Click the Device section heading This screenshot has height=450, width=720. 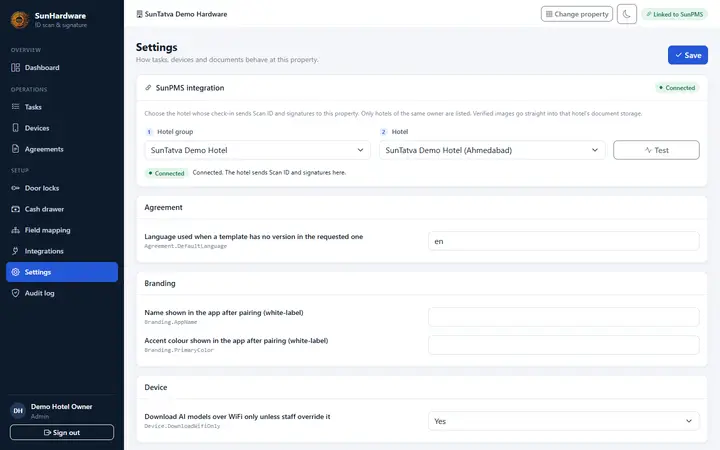(x=156, y=387)
